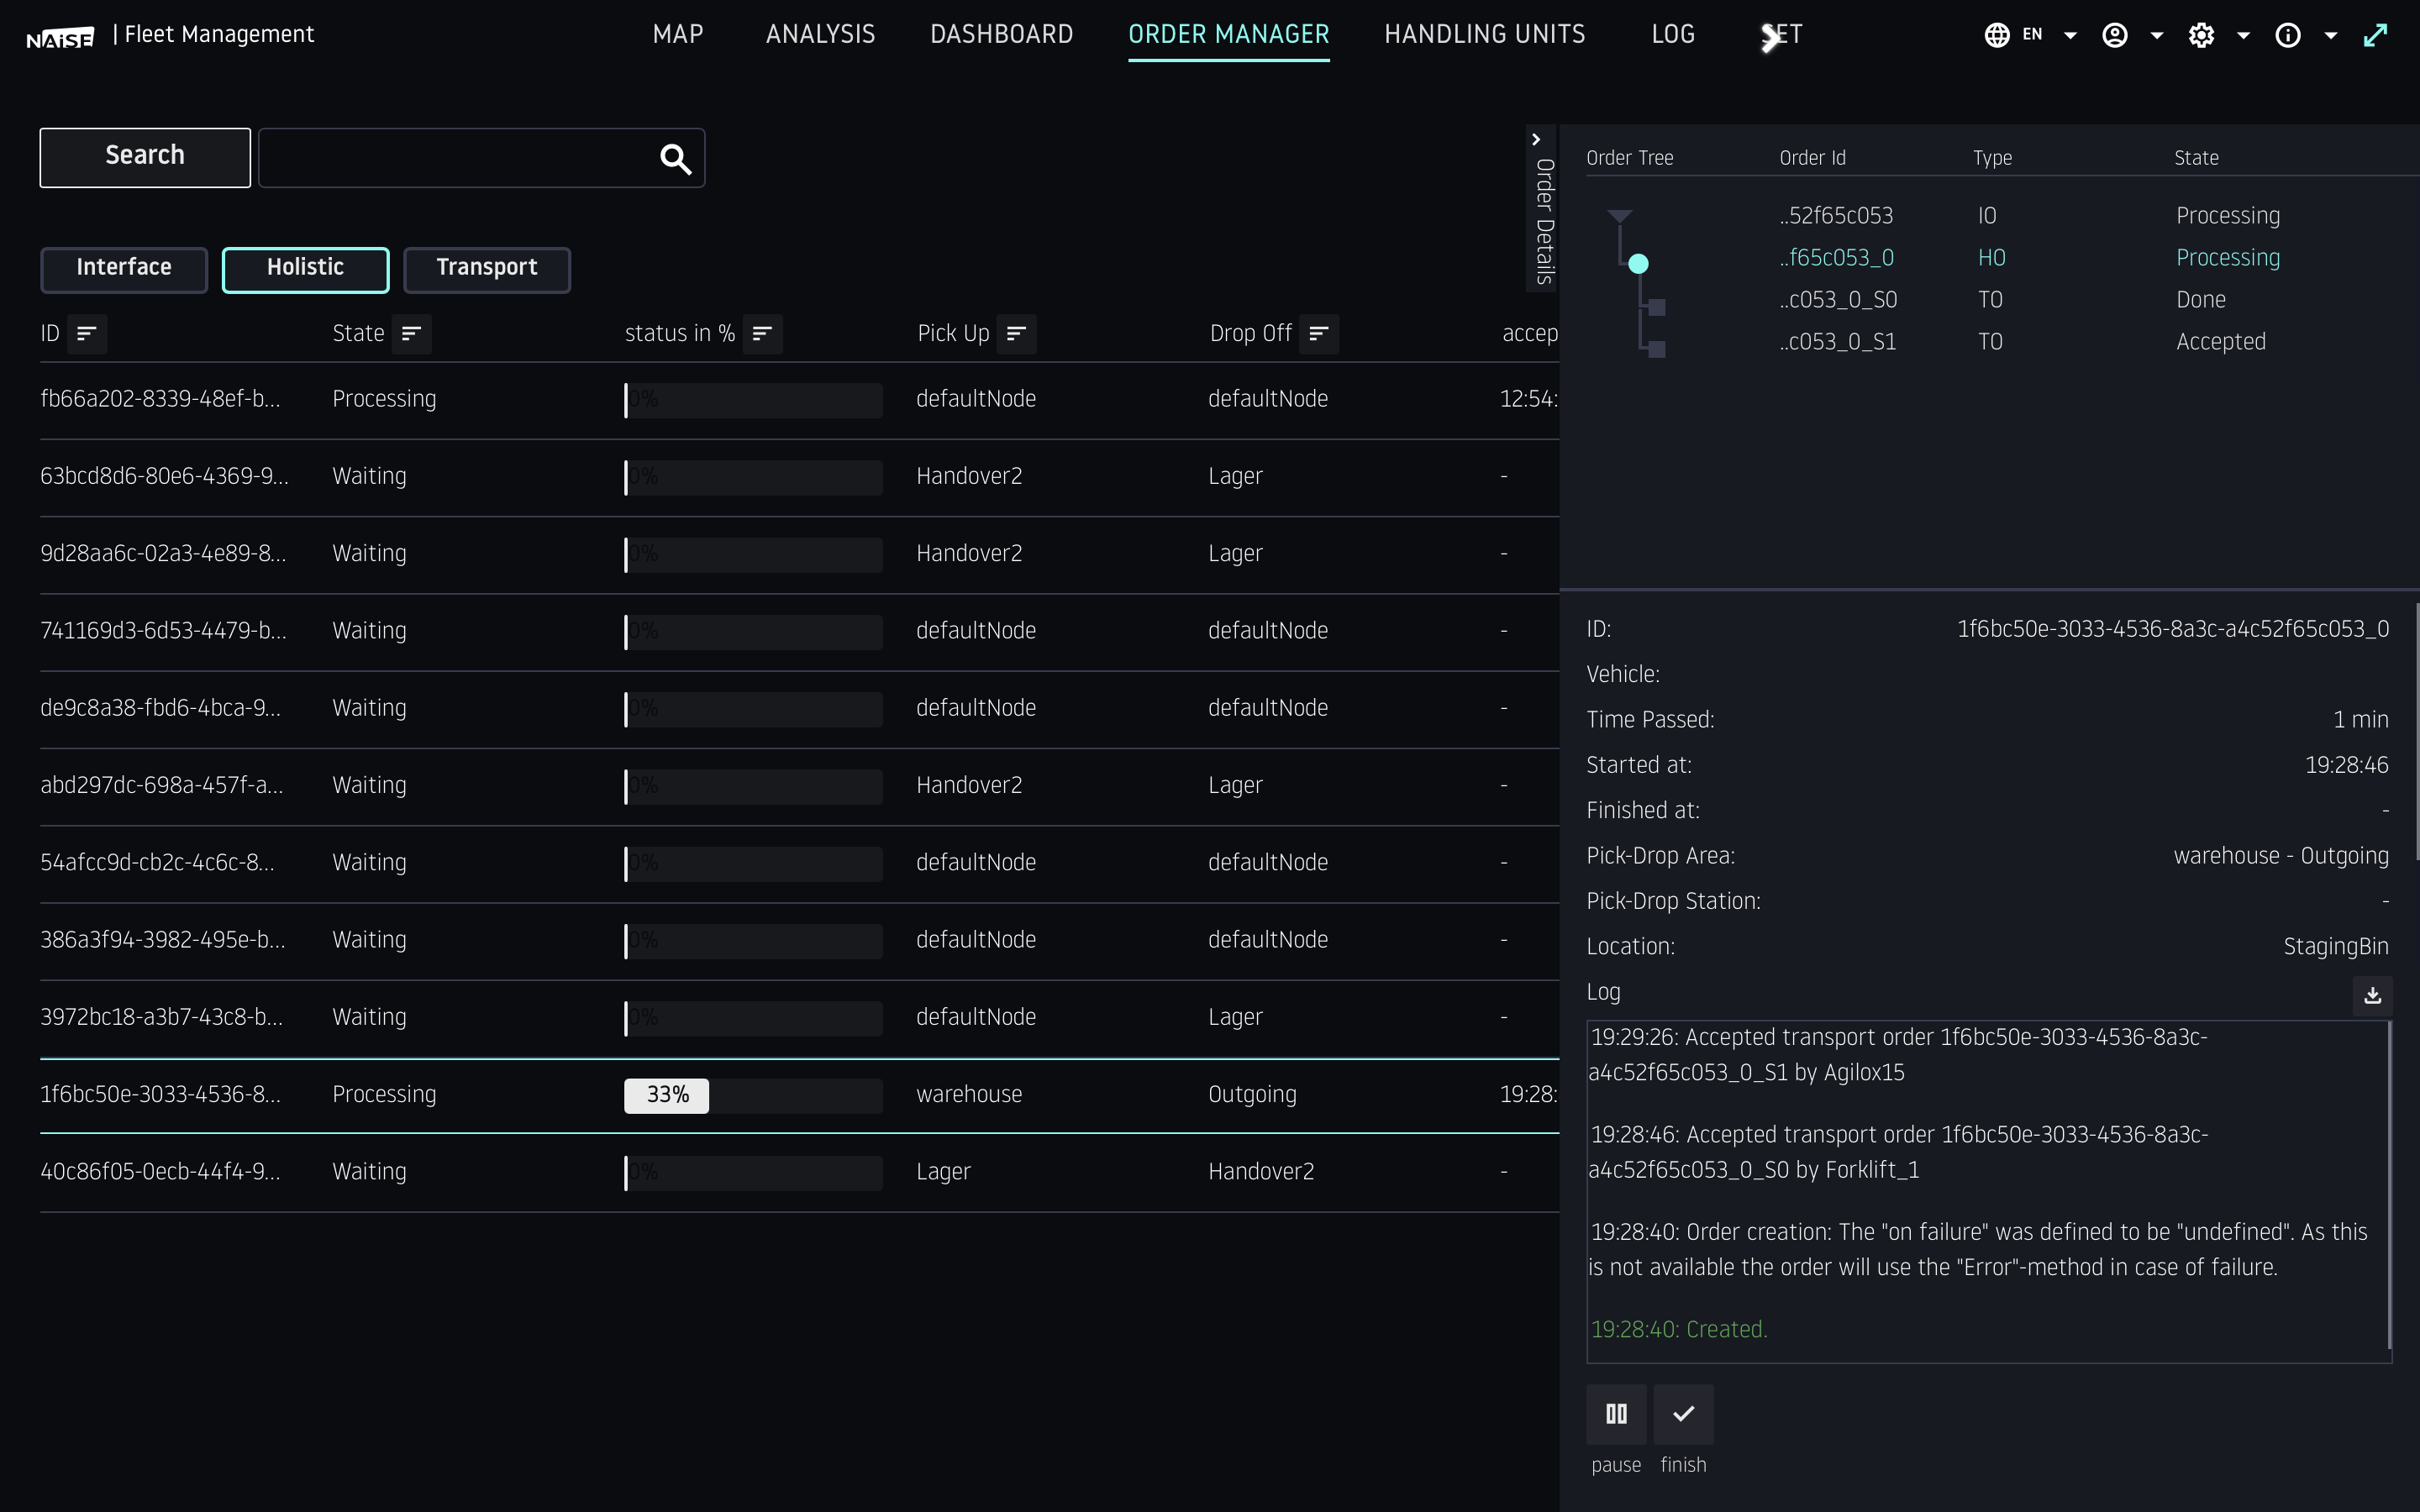
Task: Switch to the DASHBOARD tab
Action: coord(1001,33)
